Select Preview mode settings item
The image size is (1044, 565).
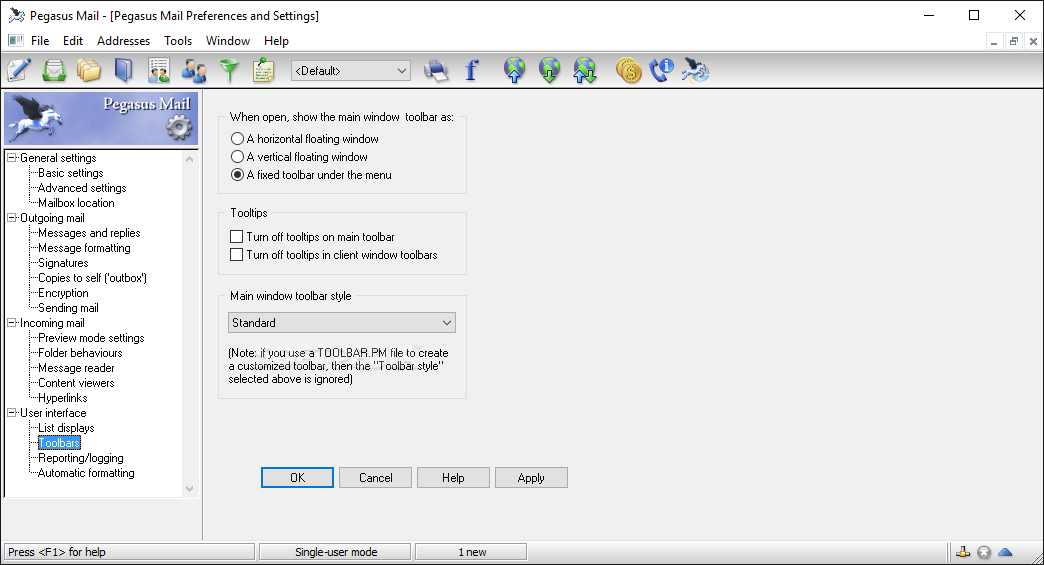coord(91,338)
